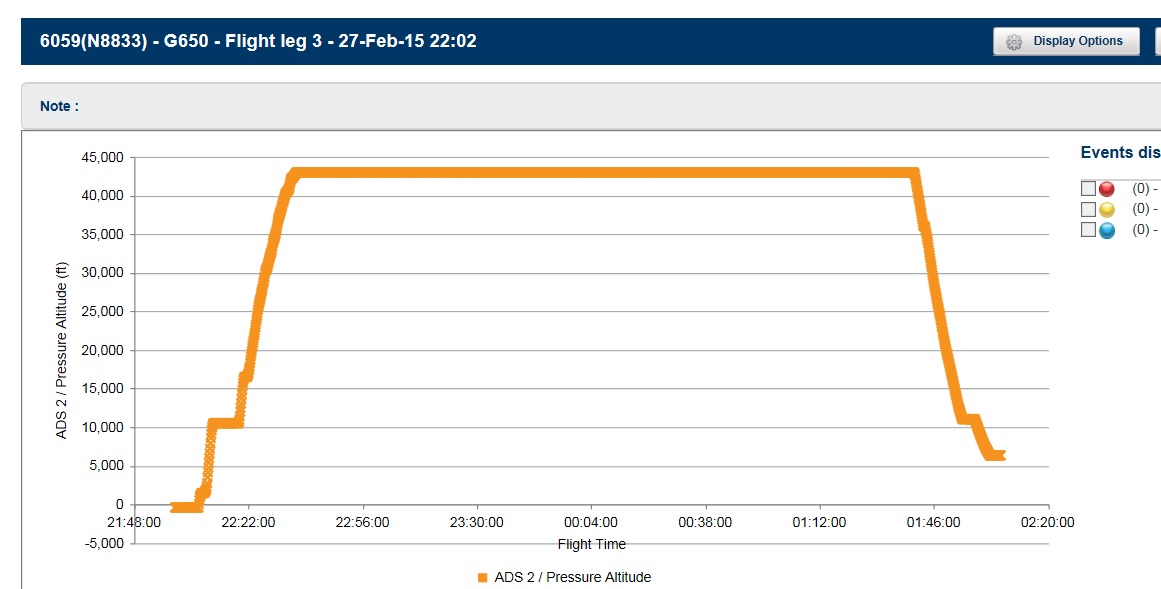Image resolution: width=1161 pixels, height=589 pixels.
Task: Click the ADS 2 / Pressure Altitude legend label
Action: pos(572,577)
